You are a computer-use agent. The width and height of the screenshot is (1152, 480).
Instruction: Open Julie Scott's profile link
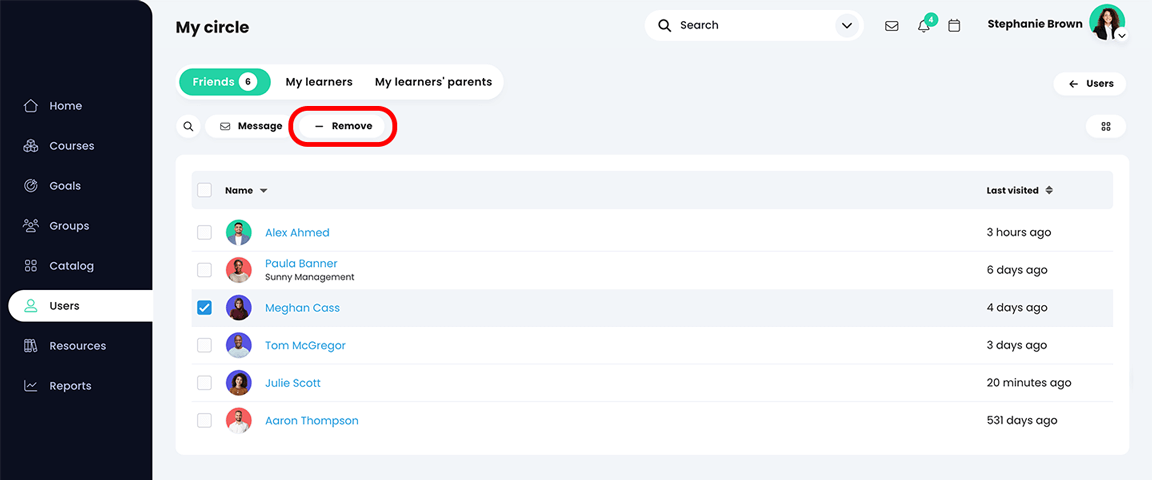tap(292, 383)
